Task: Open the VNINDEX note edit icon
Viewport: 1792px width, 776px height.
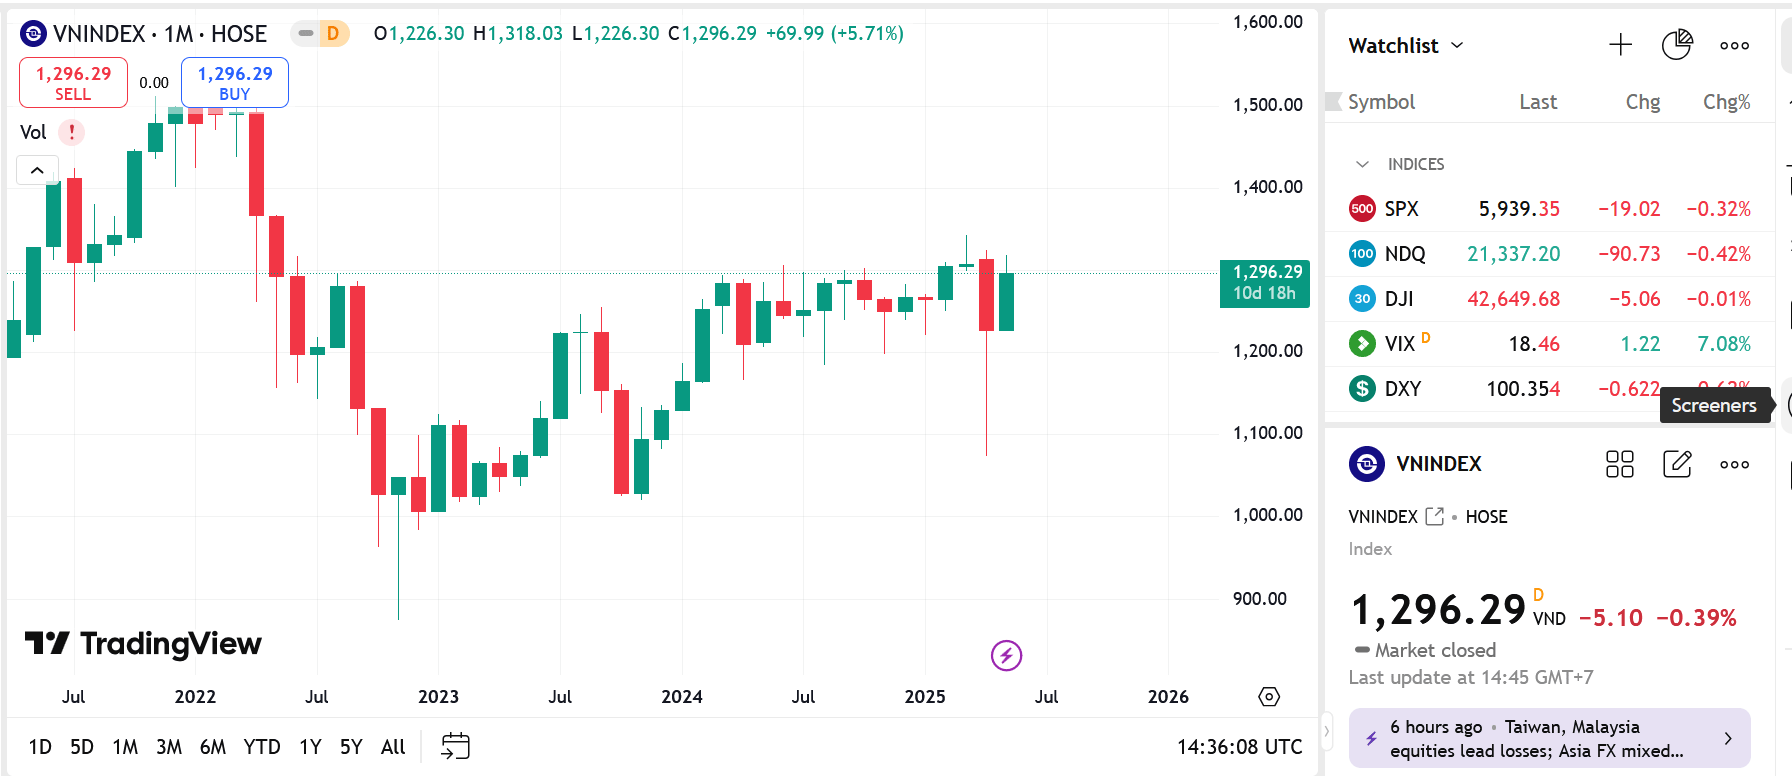Action: [x=1677, y=464]
